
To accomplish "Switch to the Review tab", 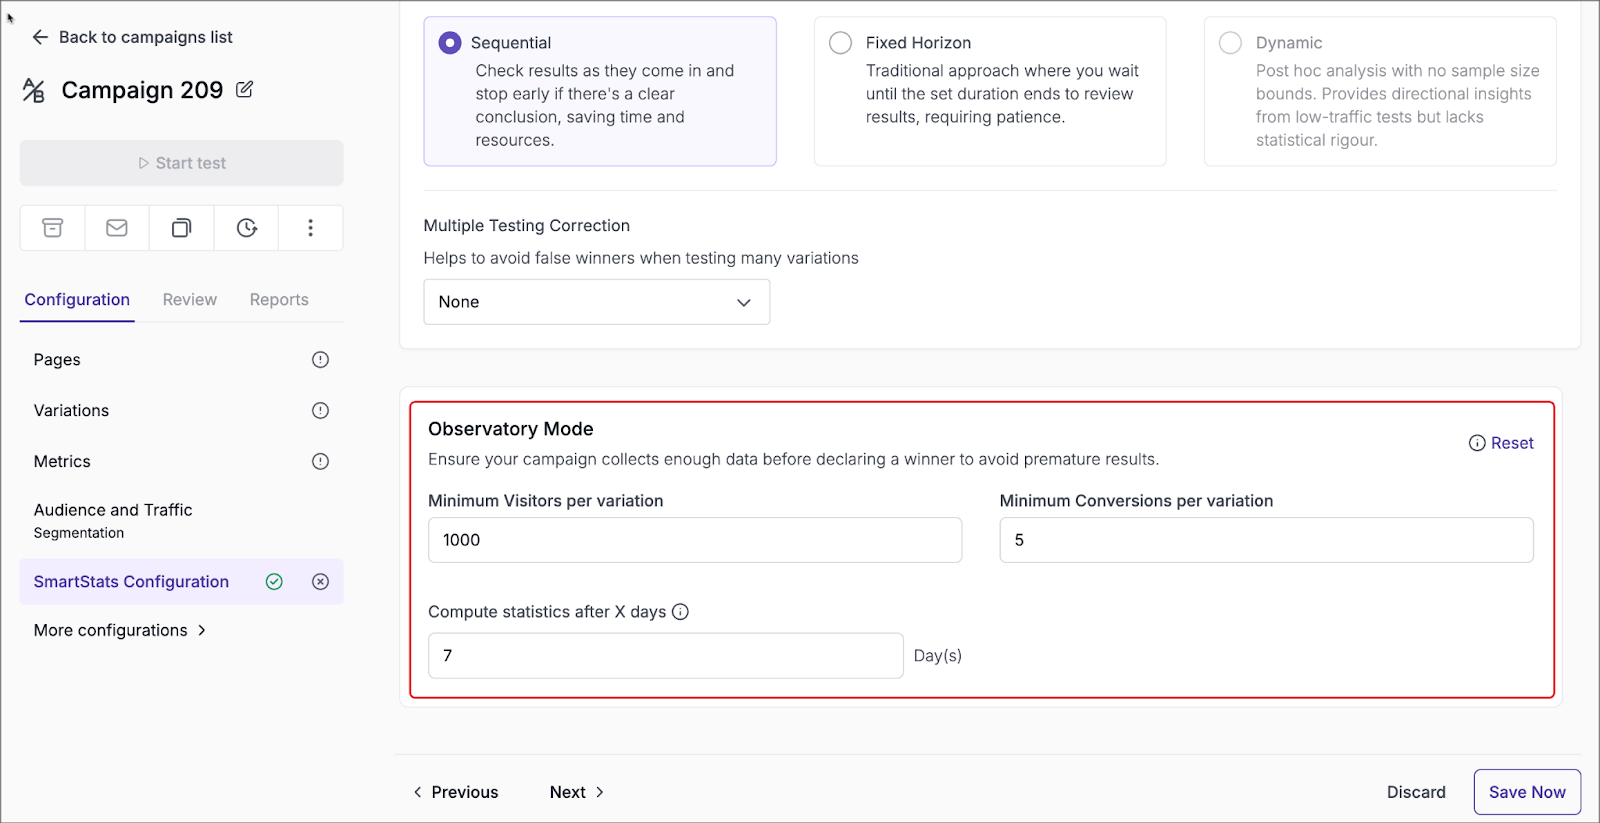I will (189, 300).
